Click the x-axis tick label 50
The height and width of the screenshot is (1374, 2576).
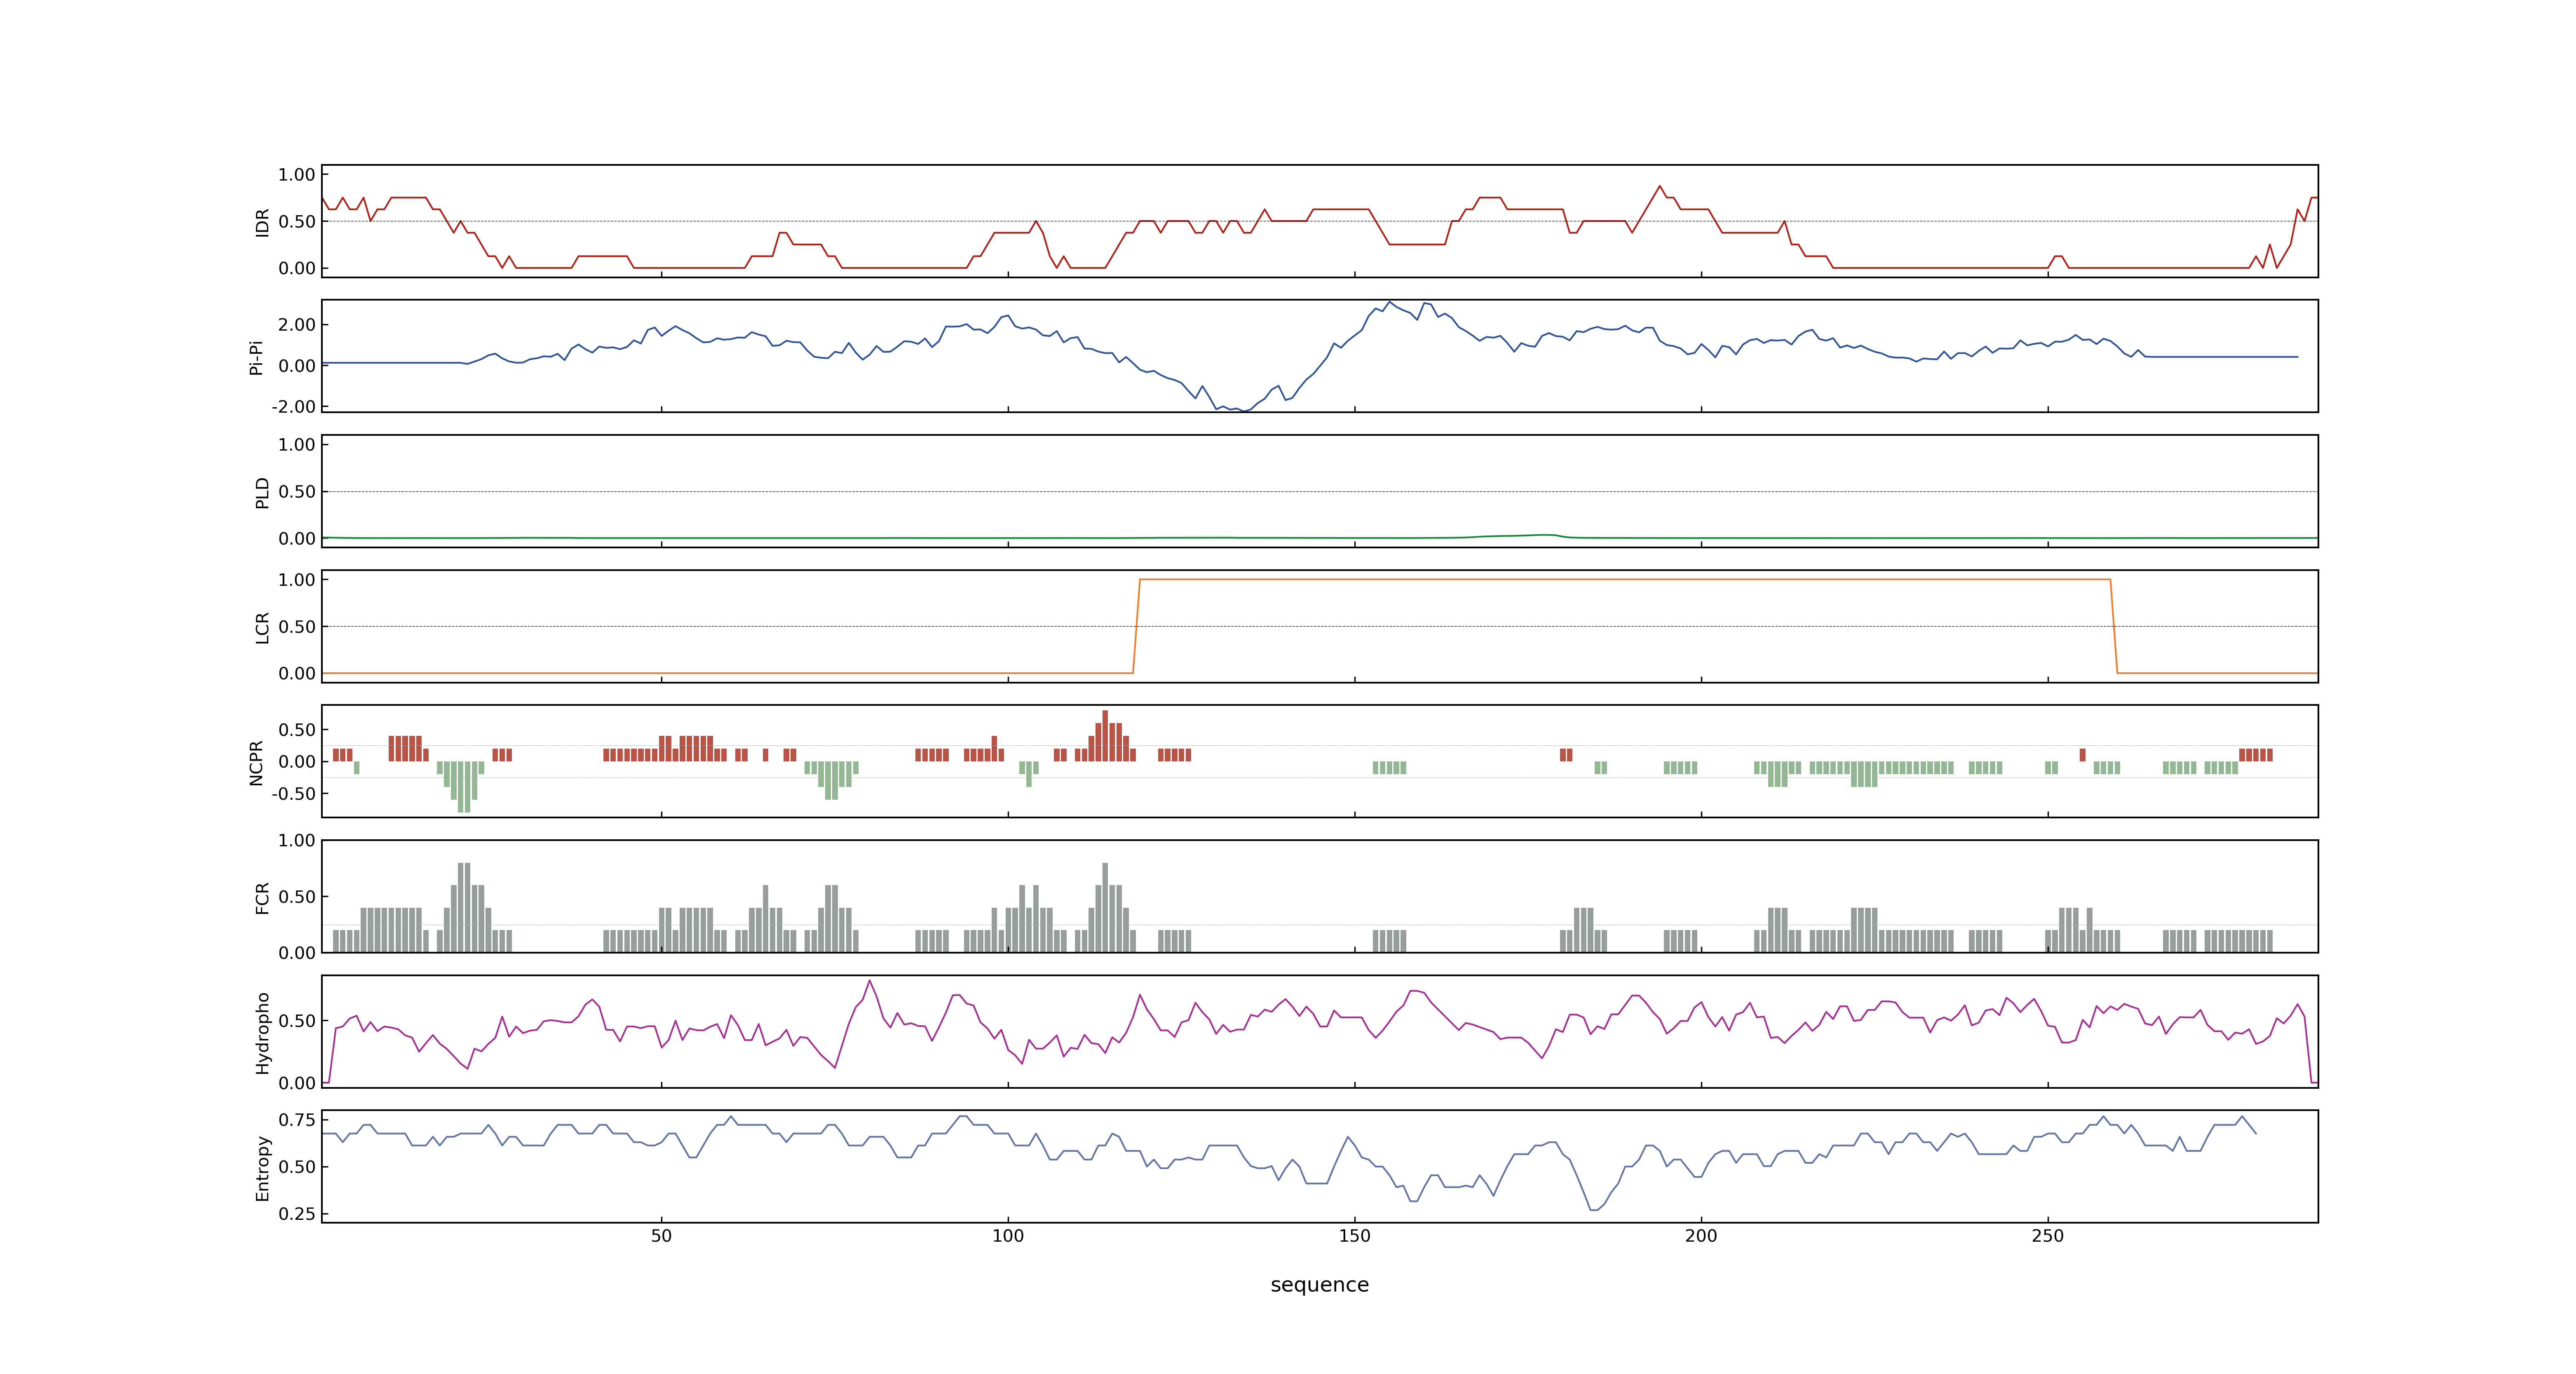tap(661, 1236)
